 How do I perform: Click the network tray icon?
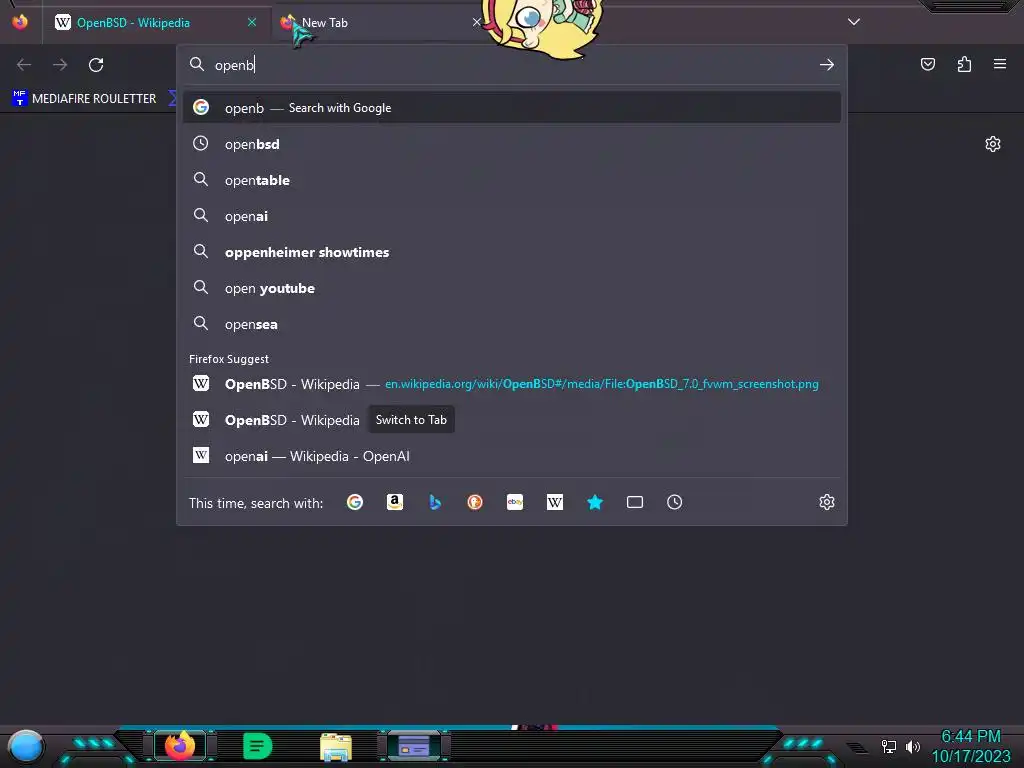coord(888,746)
